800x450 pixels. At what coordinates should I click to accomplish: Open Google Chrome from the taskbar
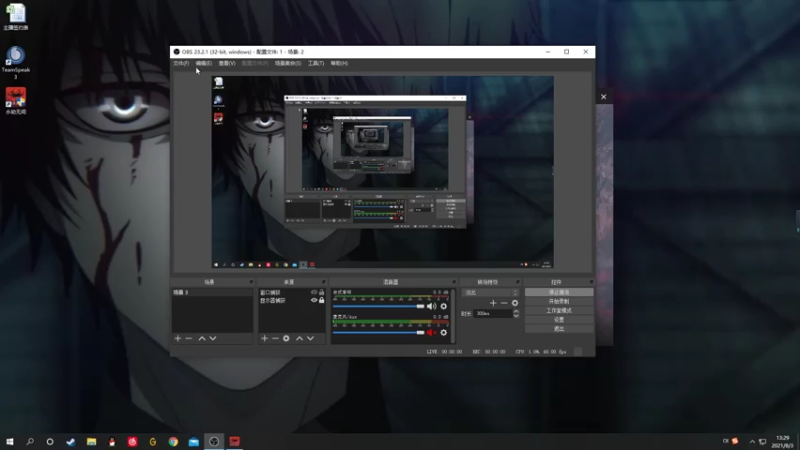tap(173, 441)
